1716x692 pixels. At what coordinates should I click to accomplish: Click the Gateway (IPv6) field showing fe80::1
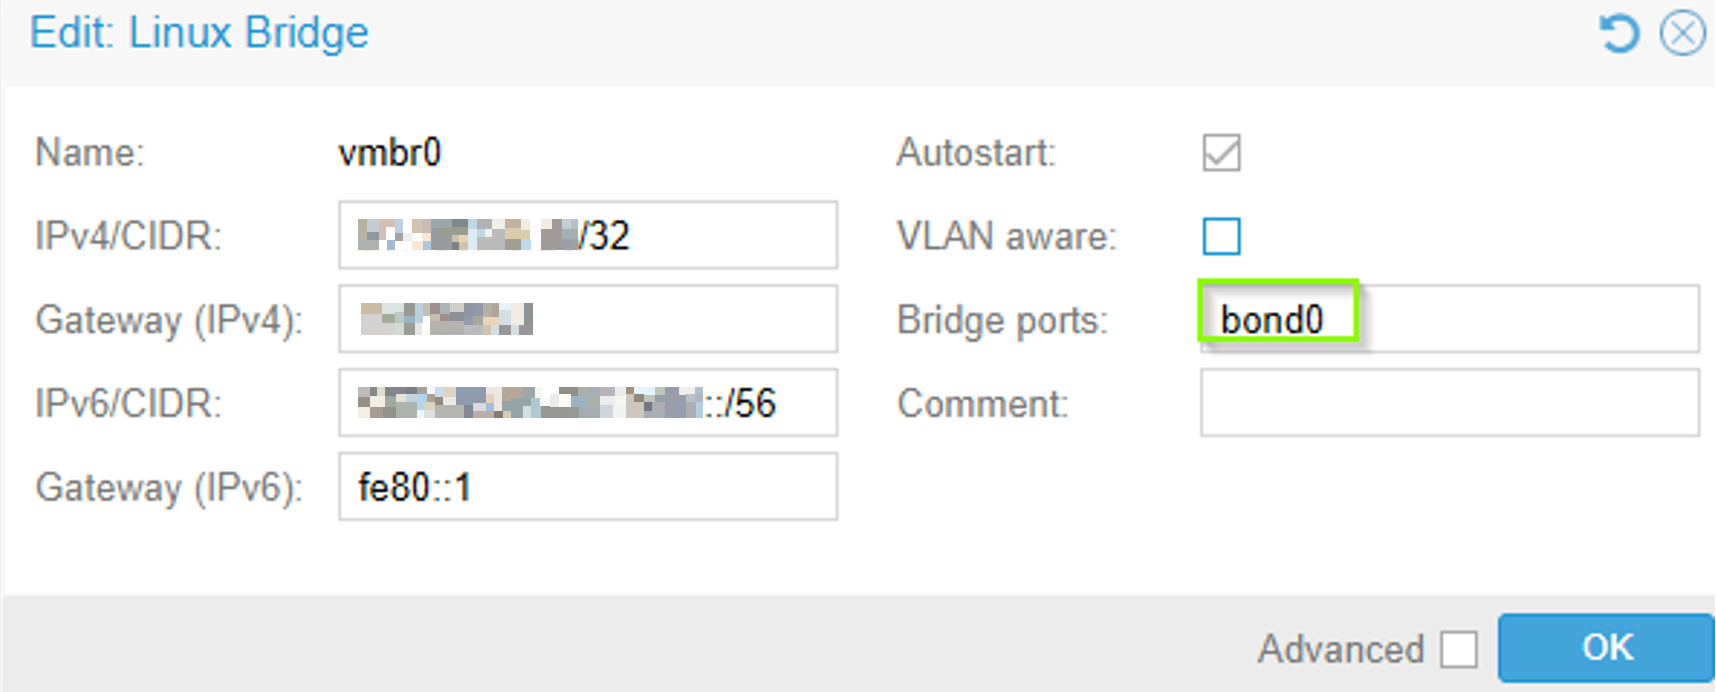click(587, 487)
